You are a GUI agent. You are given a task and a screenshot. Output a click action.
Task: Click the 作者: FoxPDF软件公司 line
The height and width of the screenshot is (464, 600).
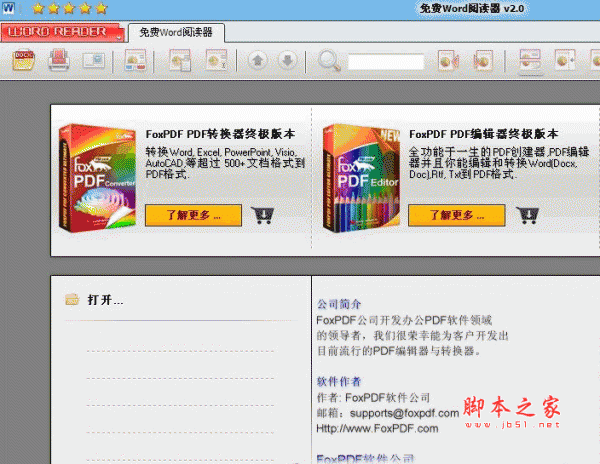[373, 398]
